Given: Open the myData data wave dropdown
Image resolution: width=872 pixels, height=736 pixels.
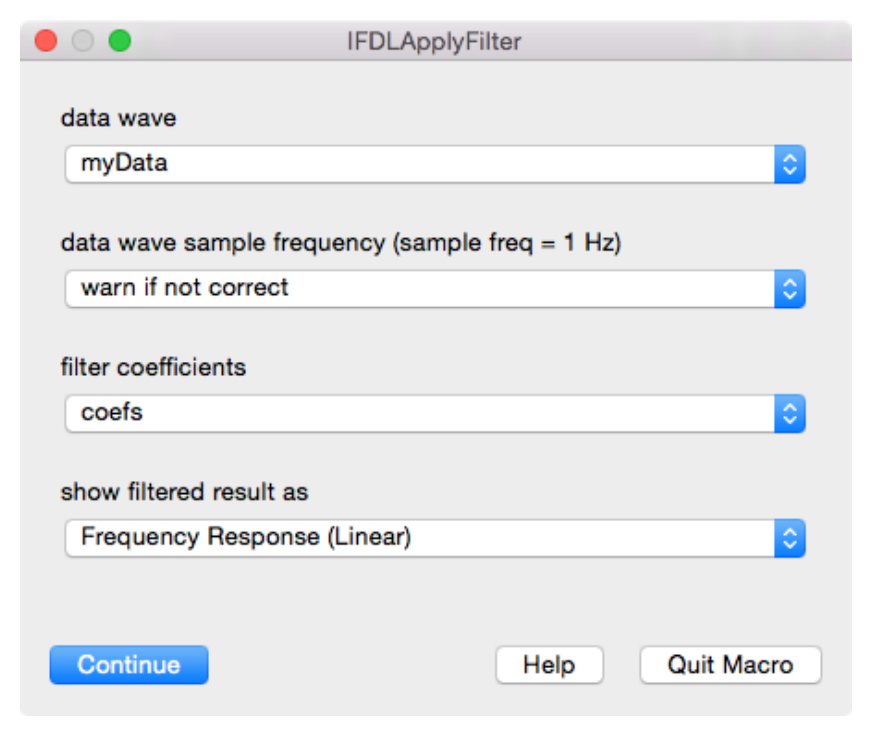Looking at the screenshot, I should tap(420, 164).
